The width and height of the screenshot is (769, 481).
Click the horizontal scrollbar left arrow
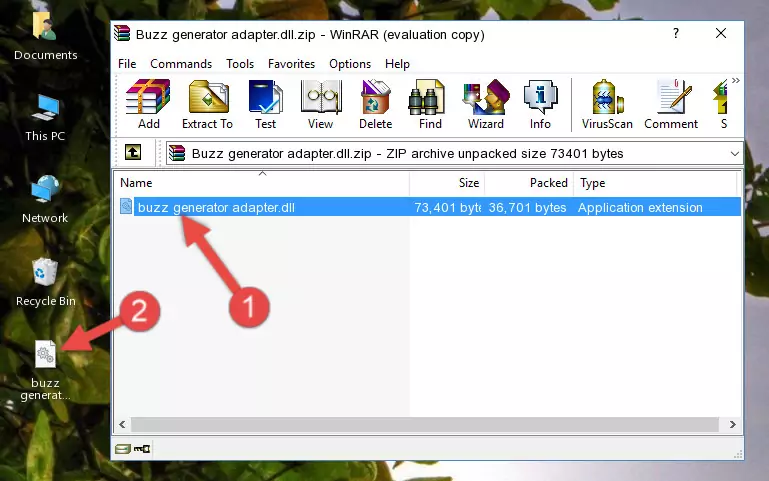pyautogui.click(x=123, y=425)
